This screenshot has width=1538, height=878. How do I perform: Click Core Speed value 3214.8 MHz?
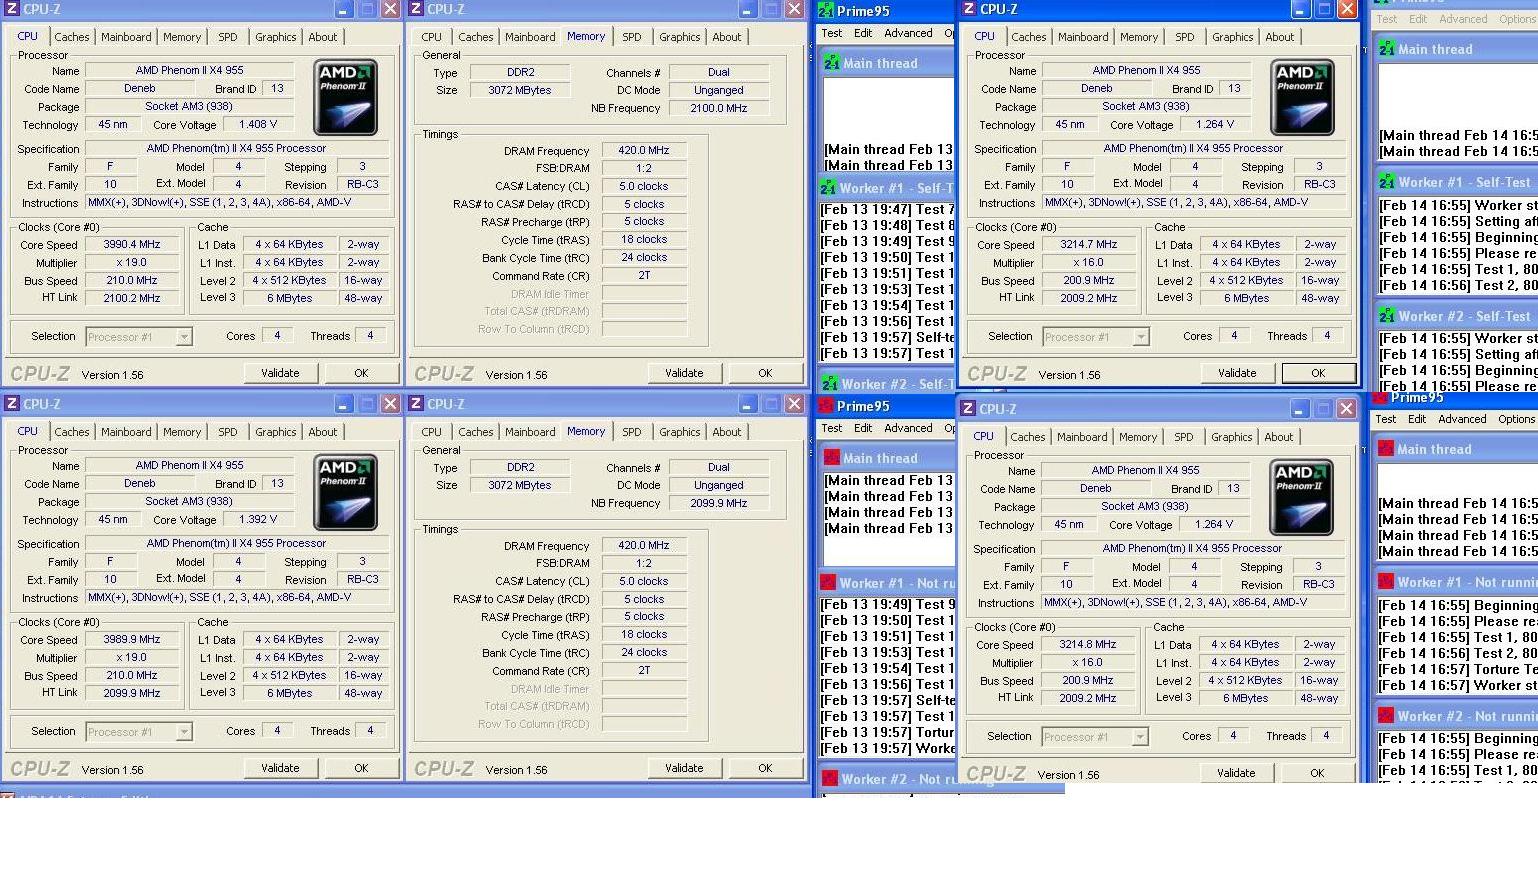click(x=1088, y=644)
